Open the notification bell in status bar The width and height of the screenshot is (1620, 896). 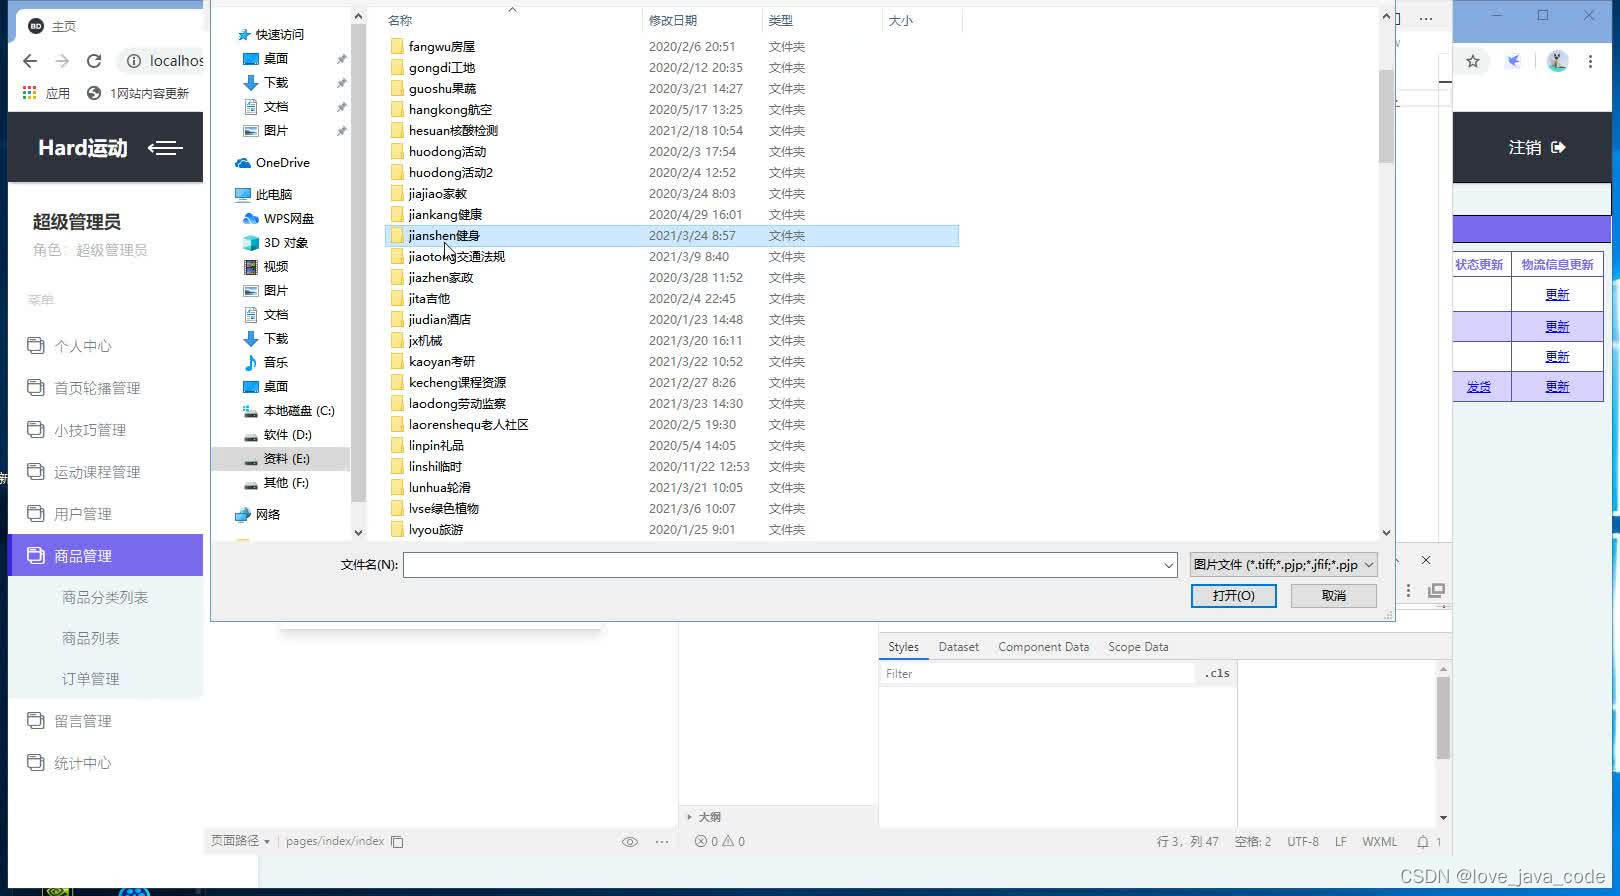click(1422, 842)
